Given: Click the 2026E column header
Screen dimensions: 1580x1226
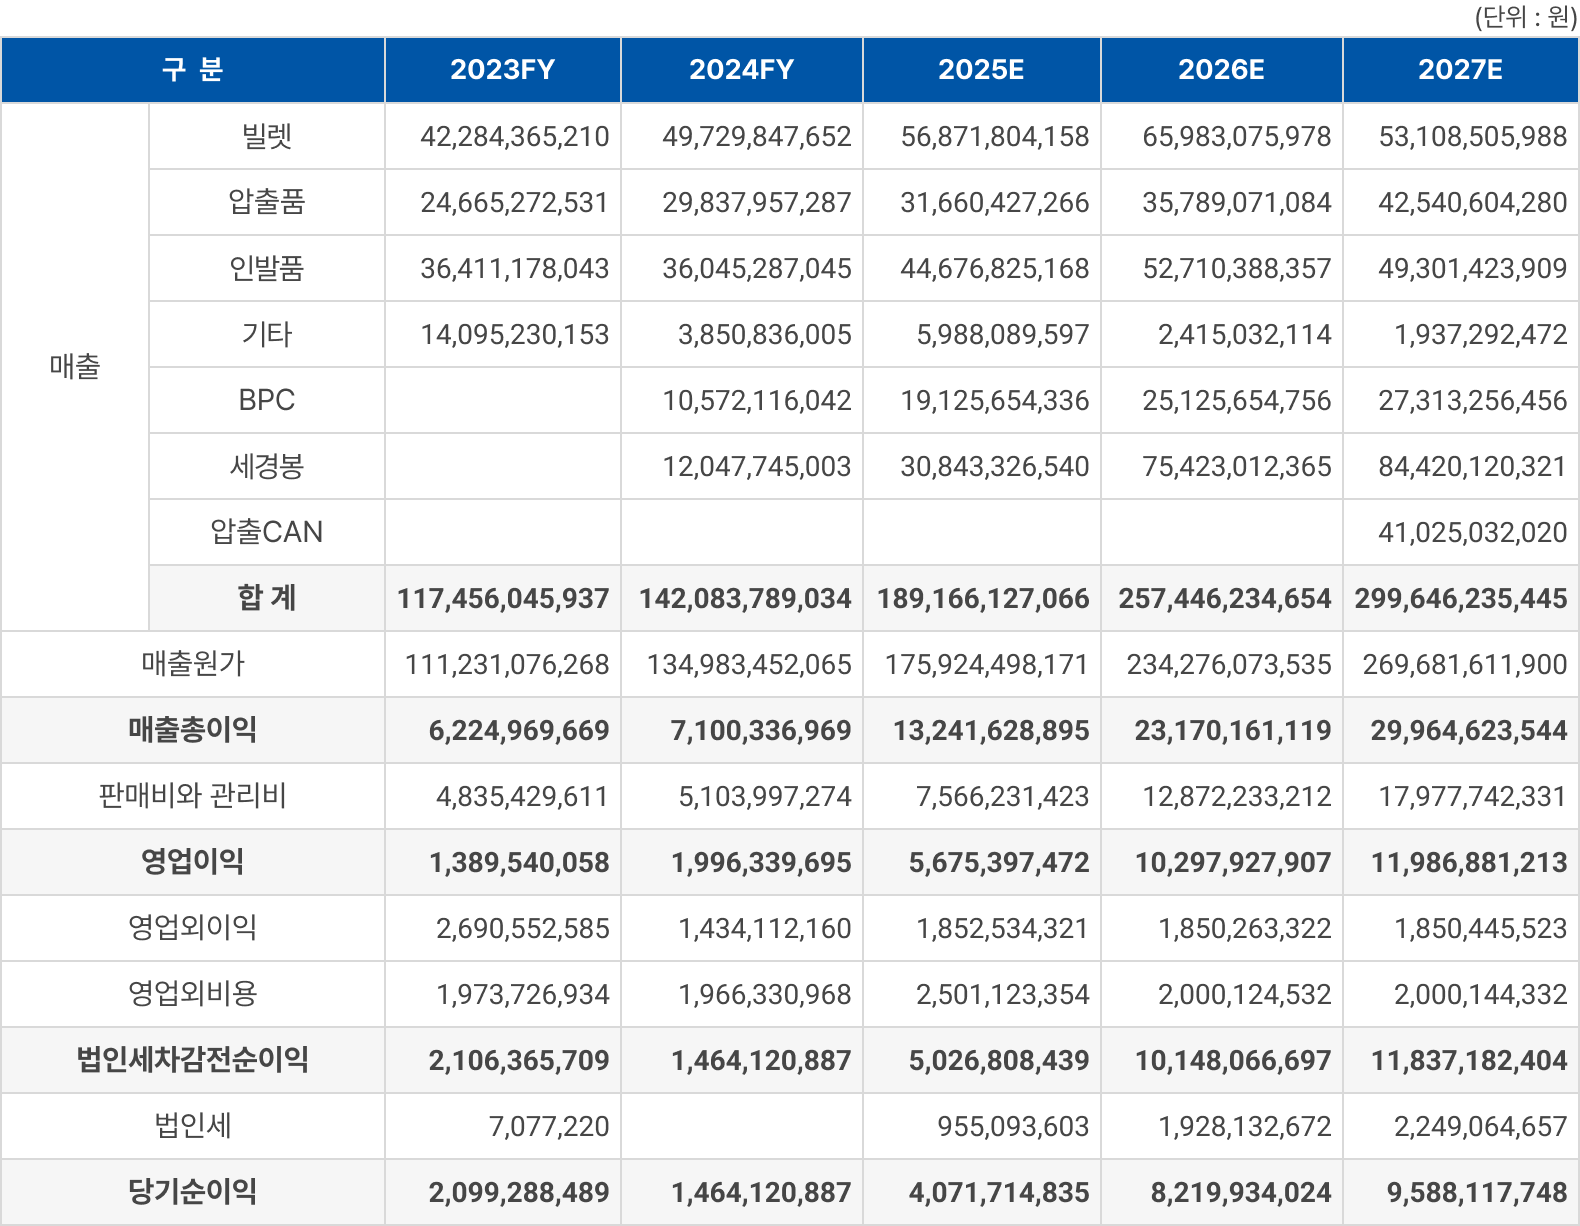Looking at the screenshot, I should pyautogui.click(x=1221, y=70).
